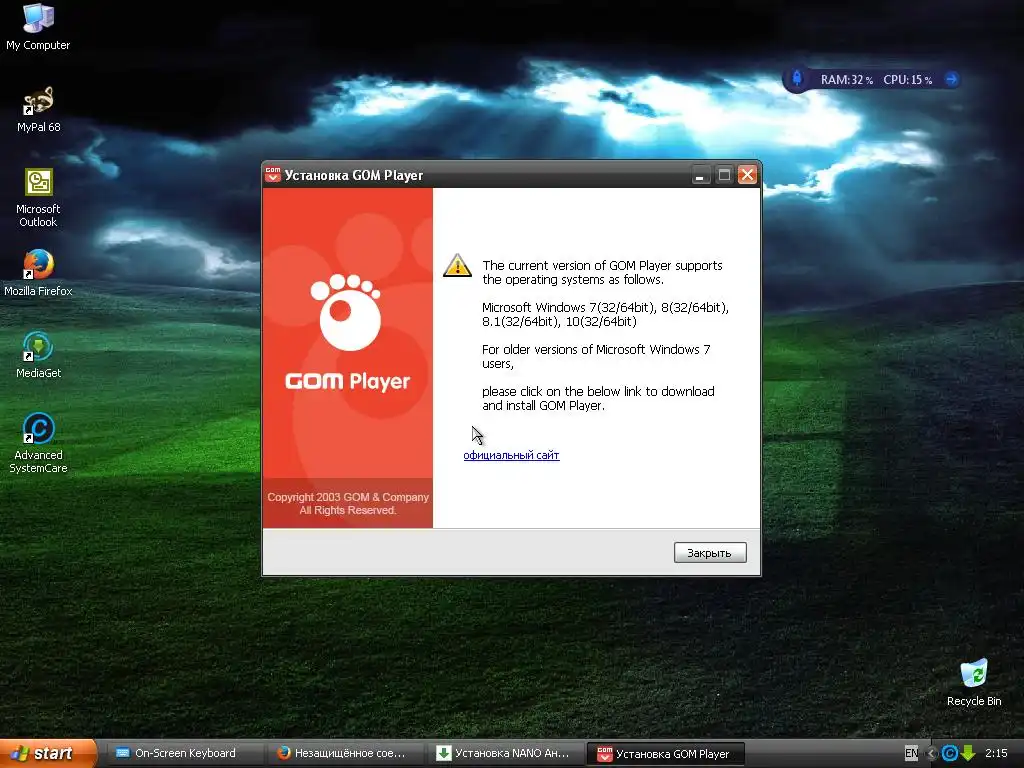1024x768 pixels.
Task: Click the EN language indicator in tray
Action: point(911,753)
